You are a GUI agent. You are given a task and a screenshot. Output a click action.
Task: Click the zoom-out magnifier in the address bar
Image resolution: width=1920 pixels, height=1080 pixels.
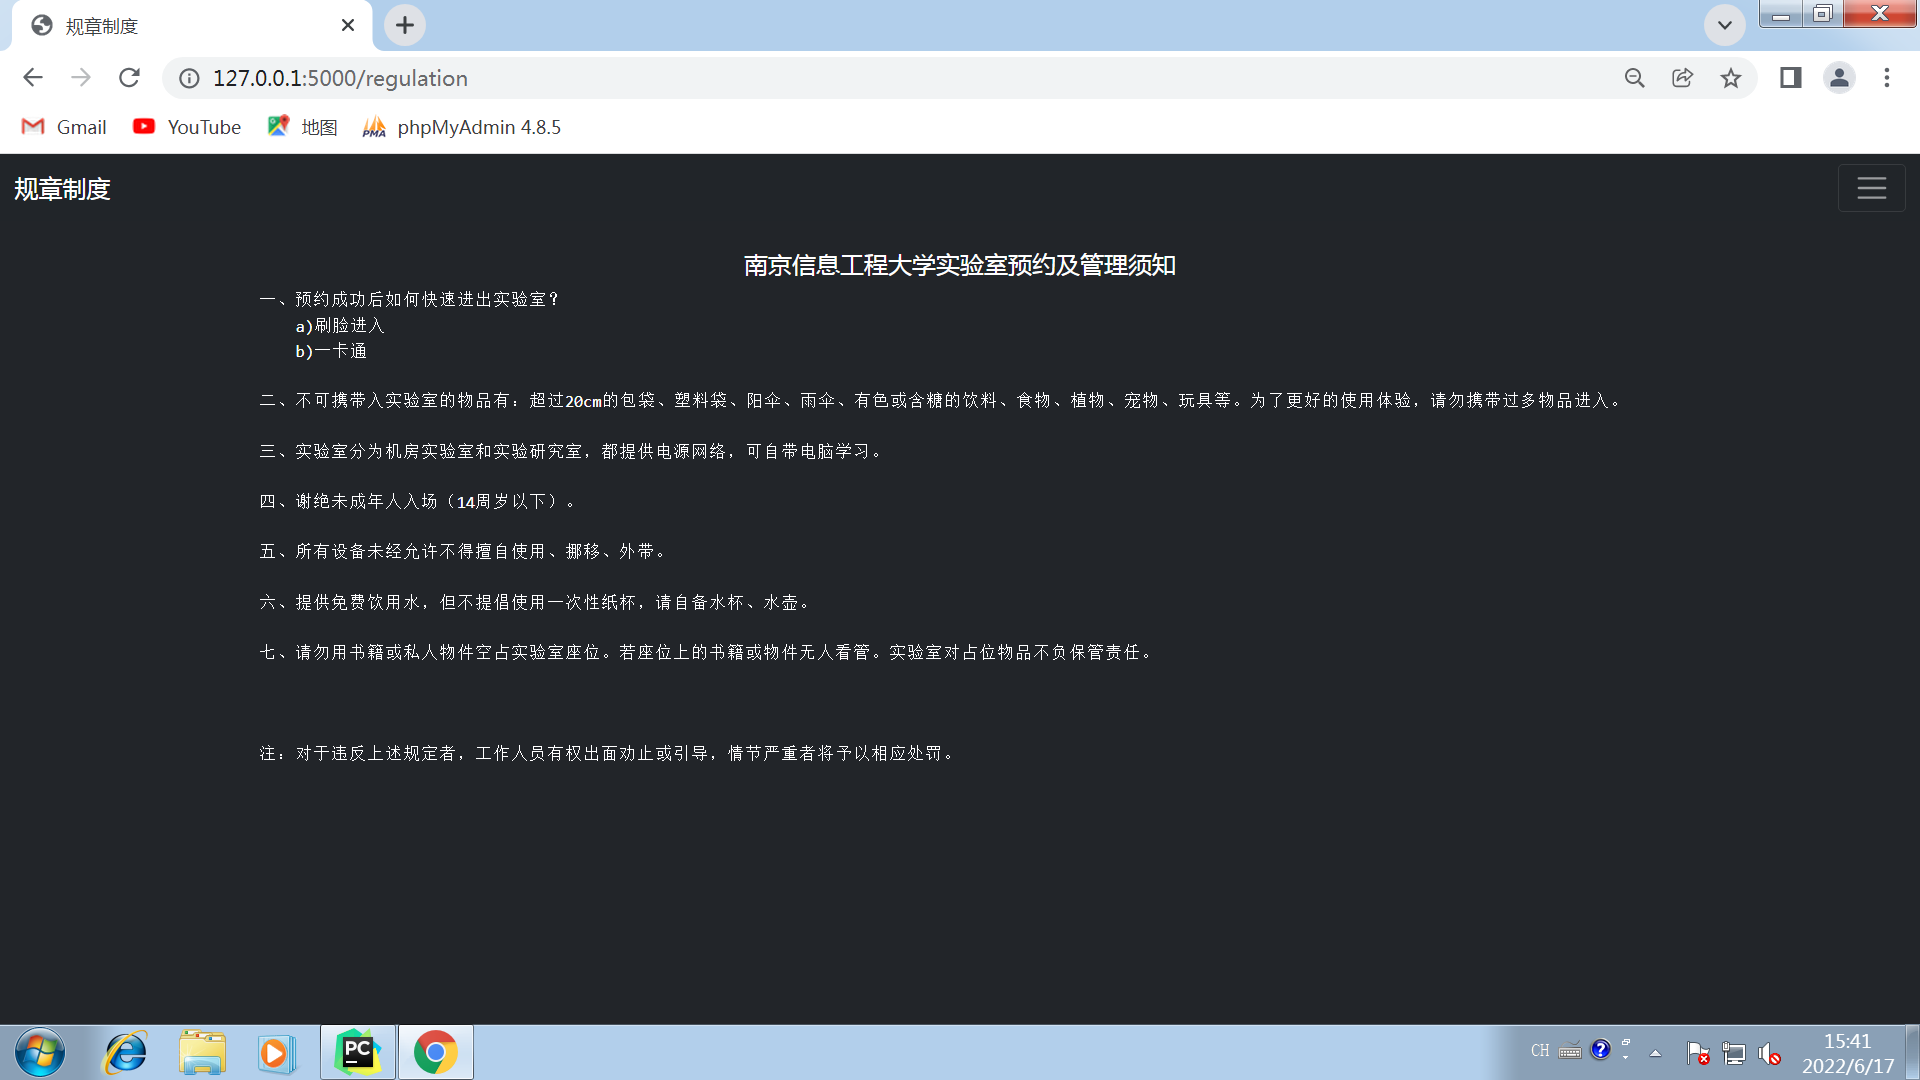coord(1634,78)
